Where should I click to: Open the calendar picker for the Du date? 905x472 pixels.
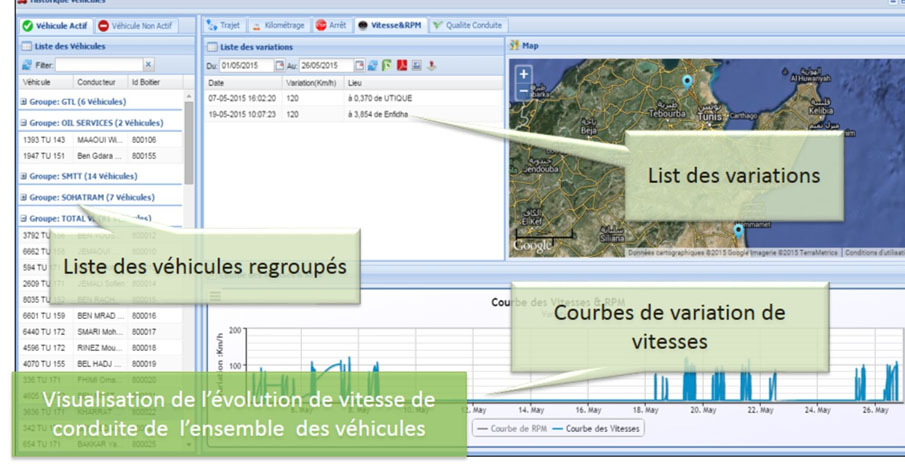(279, 66)
